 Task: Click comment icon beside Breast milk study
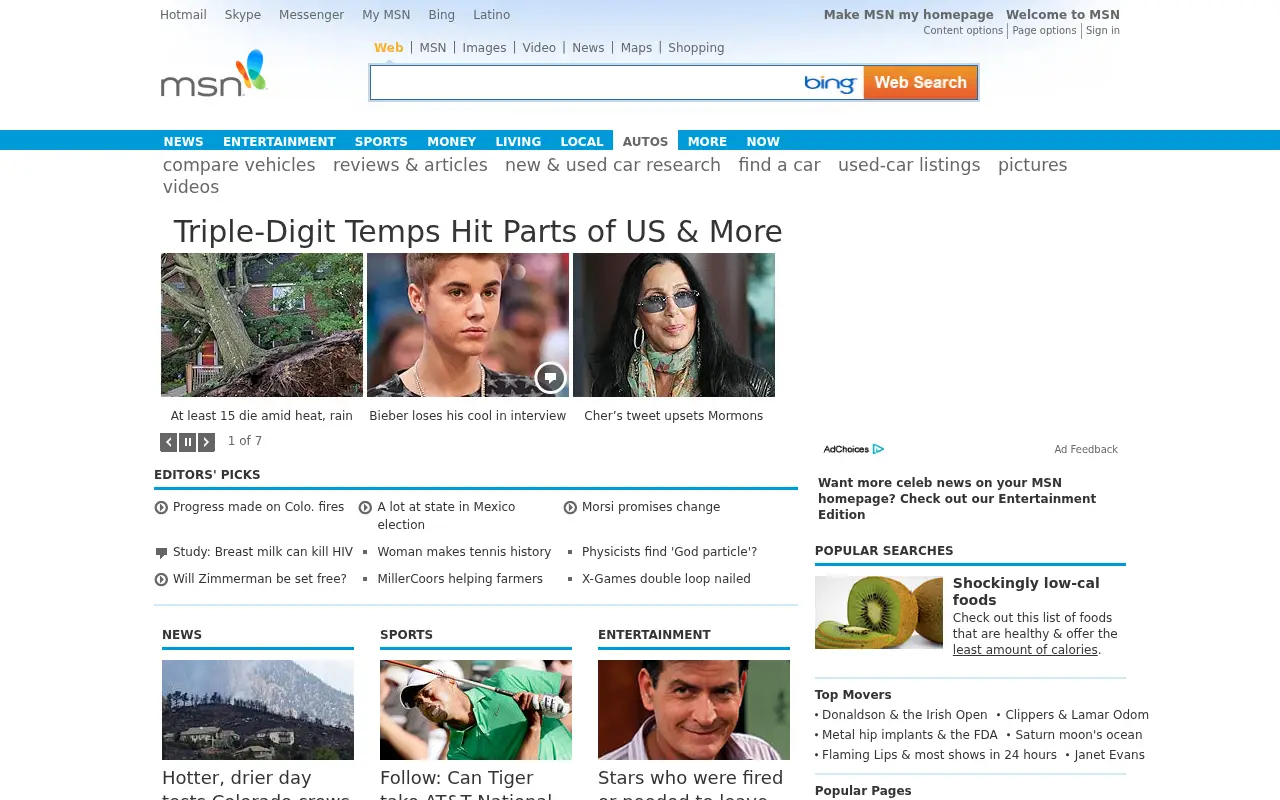161,553
